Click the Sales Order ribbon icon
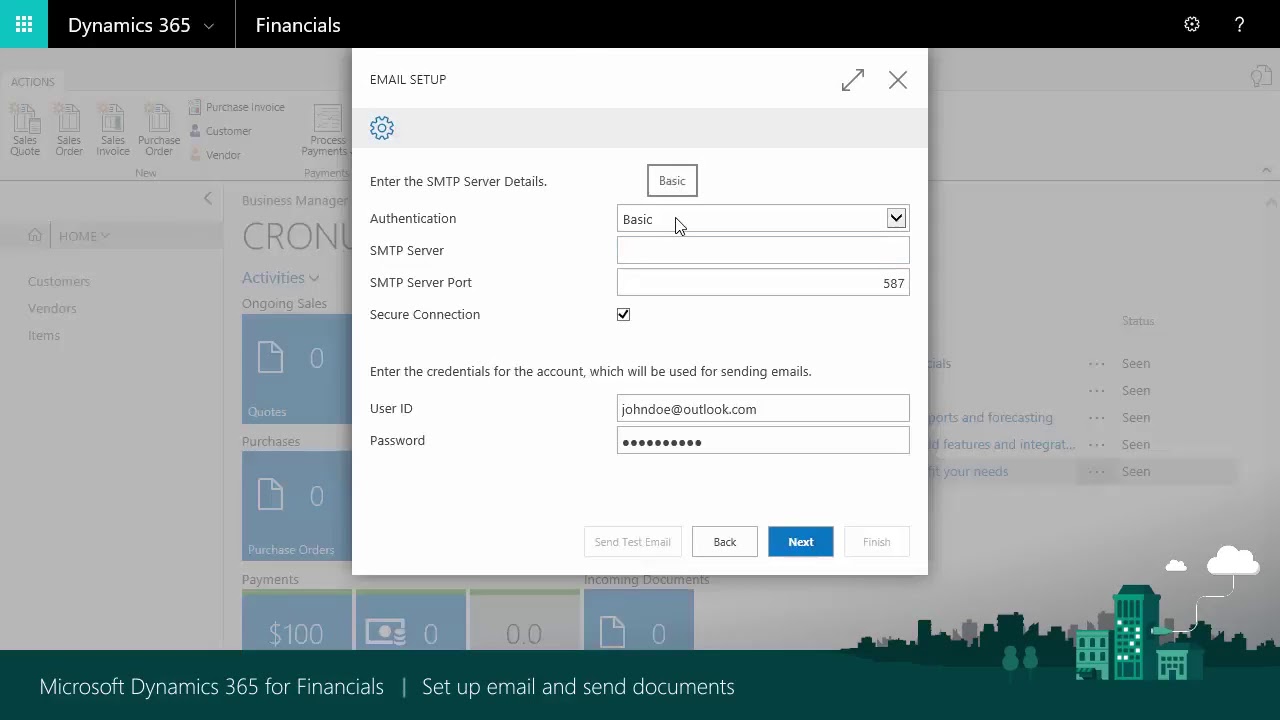Image resolution: width=1280 pixels, height=720 pixels. [x=69, y=130]
